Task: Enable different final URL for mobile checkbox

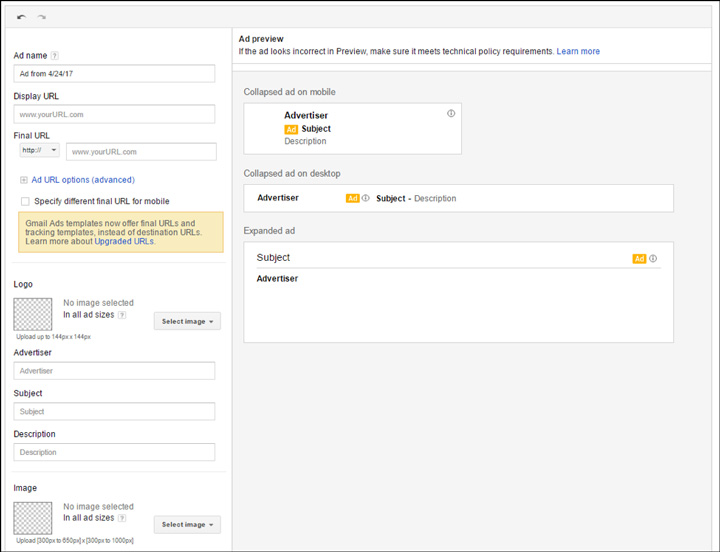Action: tap(25, 201)
